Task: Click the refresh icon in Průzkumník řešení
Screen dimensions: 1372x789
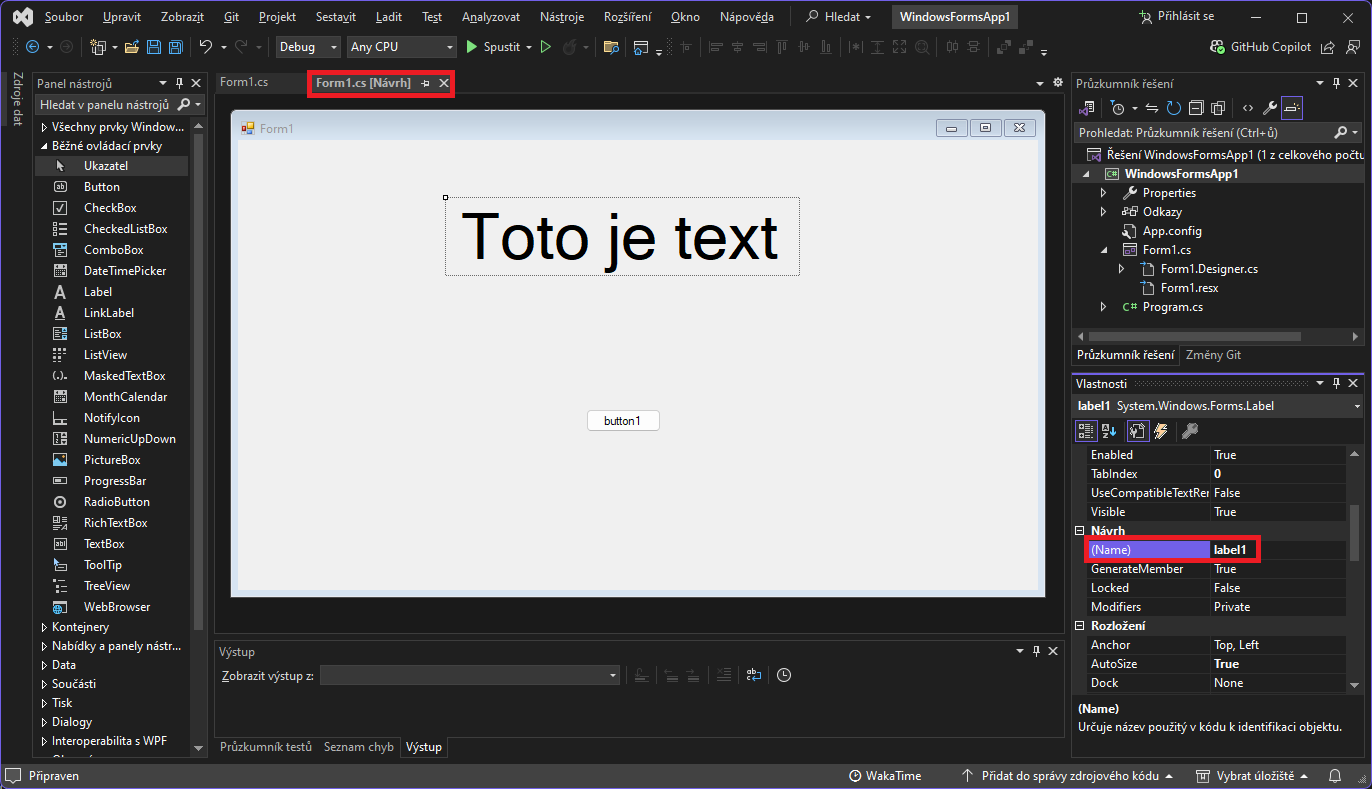Action: 1174,108
